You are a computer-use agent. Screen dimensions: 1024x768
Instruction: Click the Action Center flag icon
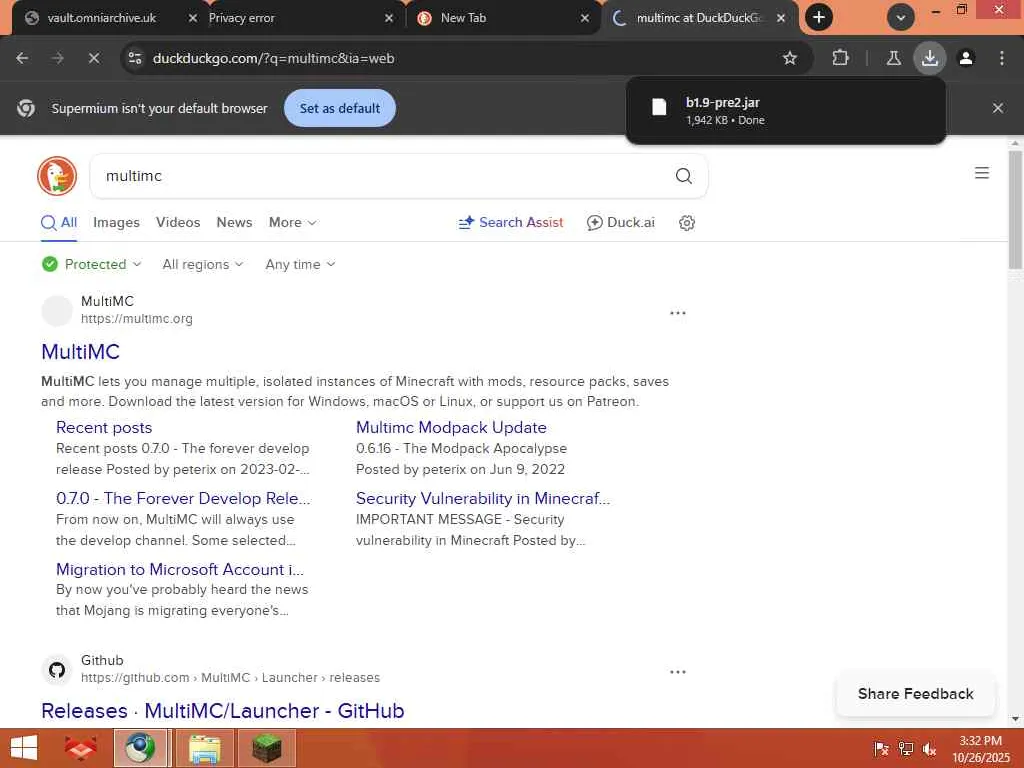[881, 749]
